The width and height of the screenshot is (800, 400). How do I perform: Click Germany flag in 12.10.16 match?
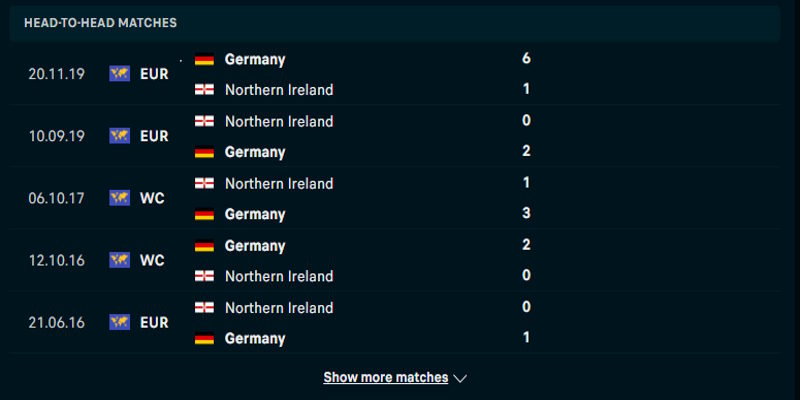[204, 246]
